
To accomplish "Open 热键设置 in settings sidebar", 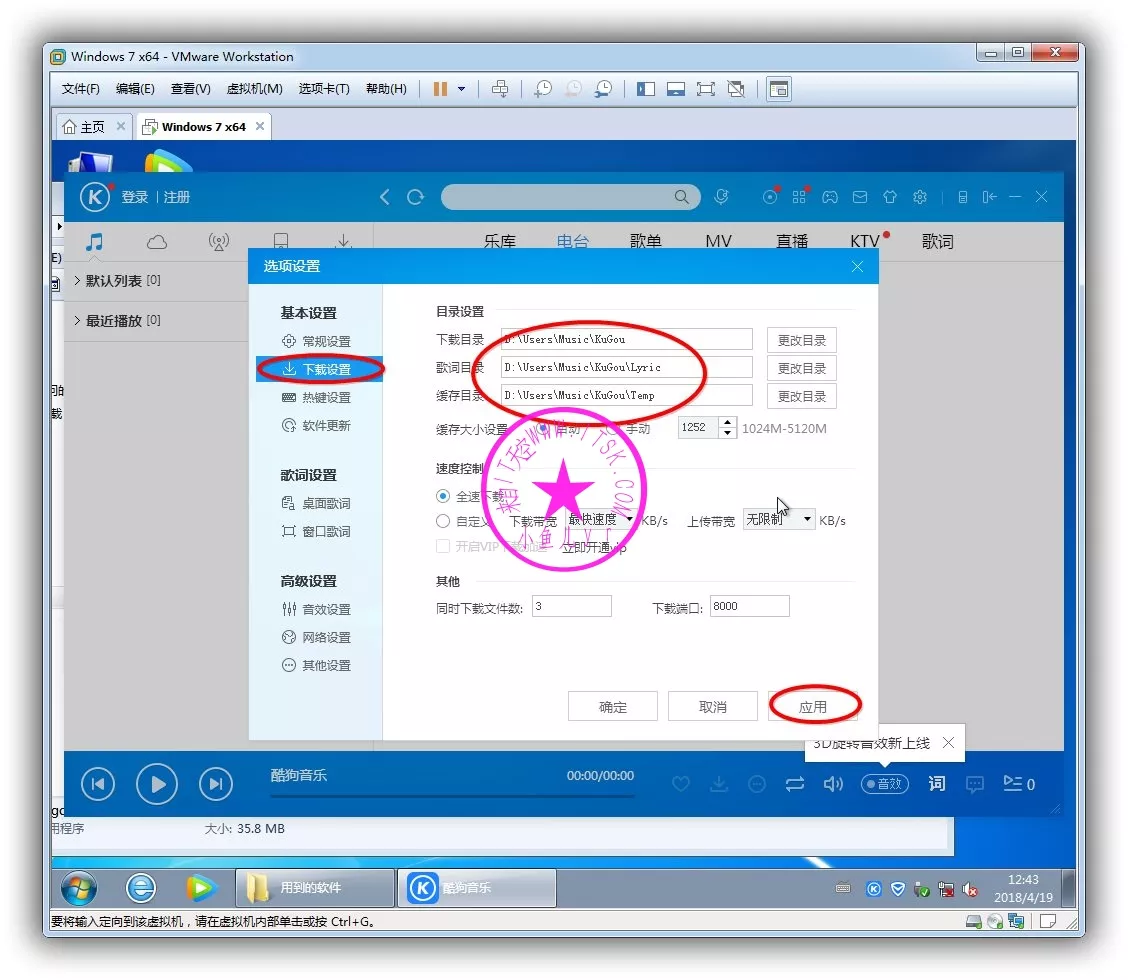I will (326, 398).
